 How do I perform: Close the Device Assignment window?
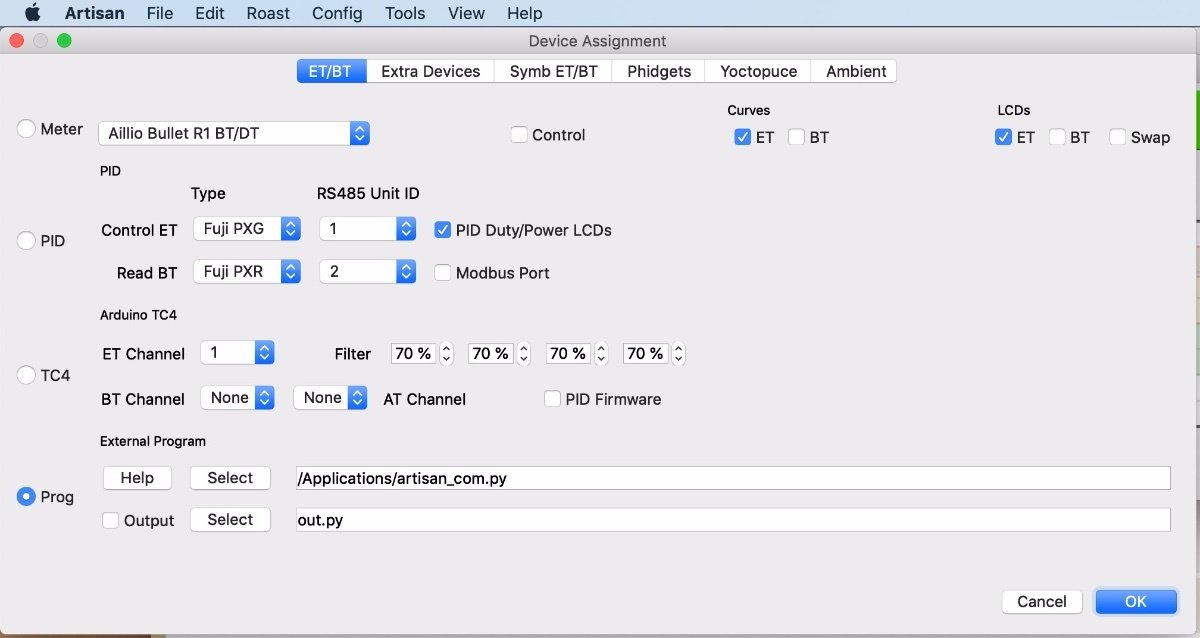pyautogui.click(x=16, y=41)
